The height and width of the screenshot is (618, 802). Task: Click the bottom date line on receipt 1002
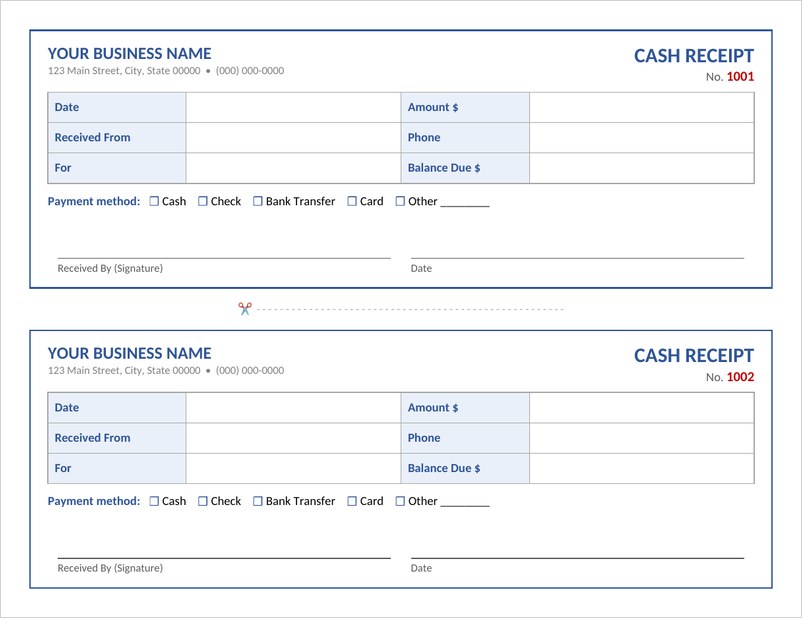[x=577, y=558]
